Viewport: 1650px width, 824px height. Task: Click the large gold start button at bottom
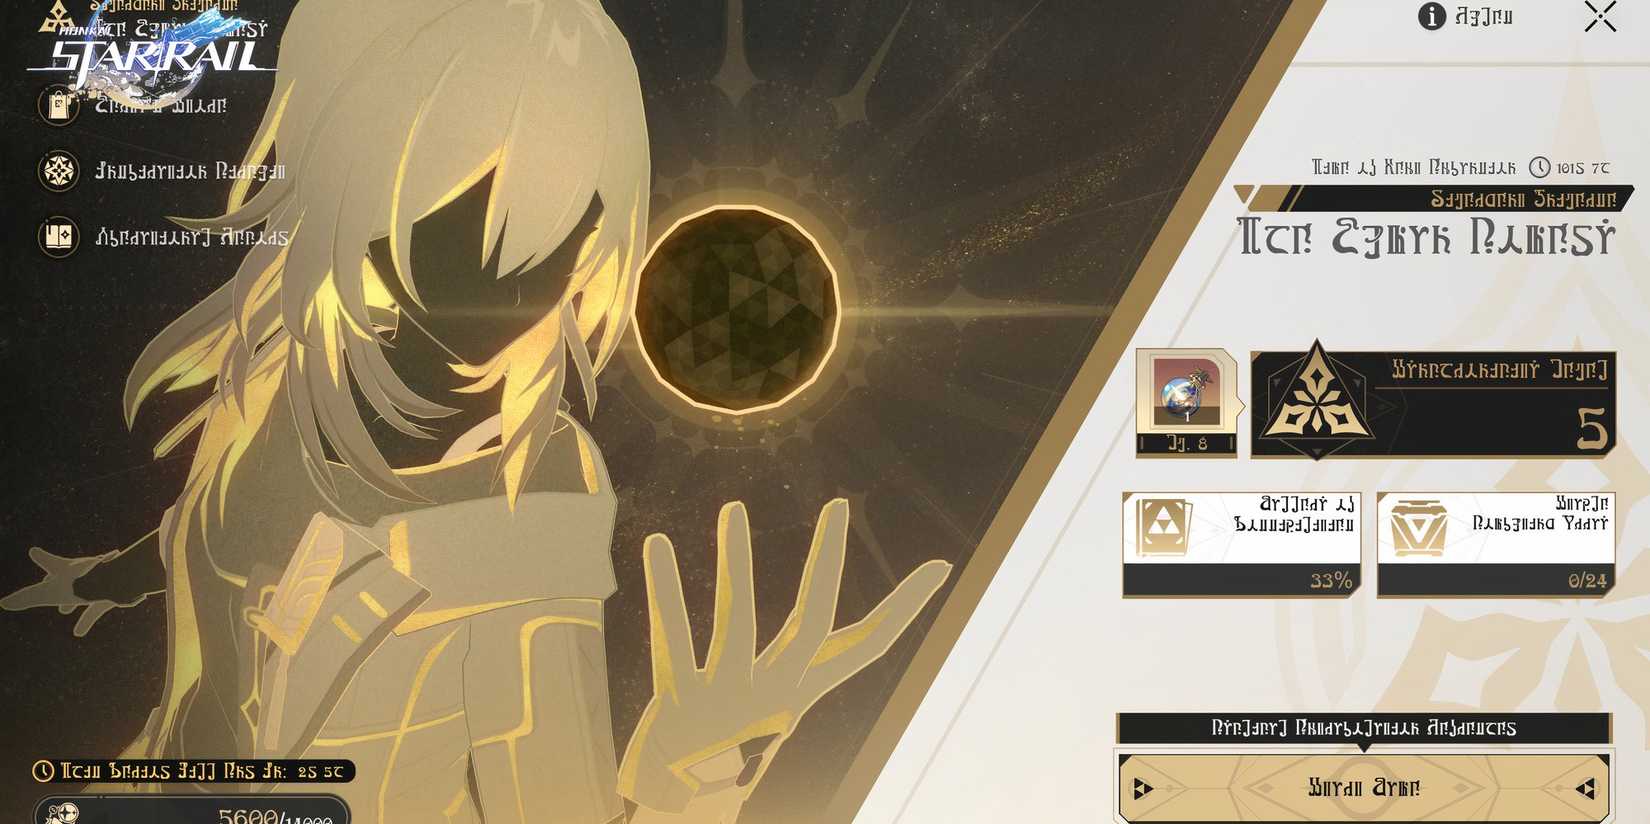(x=1364, y=788)
